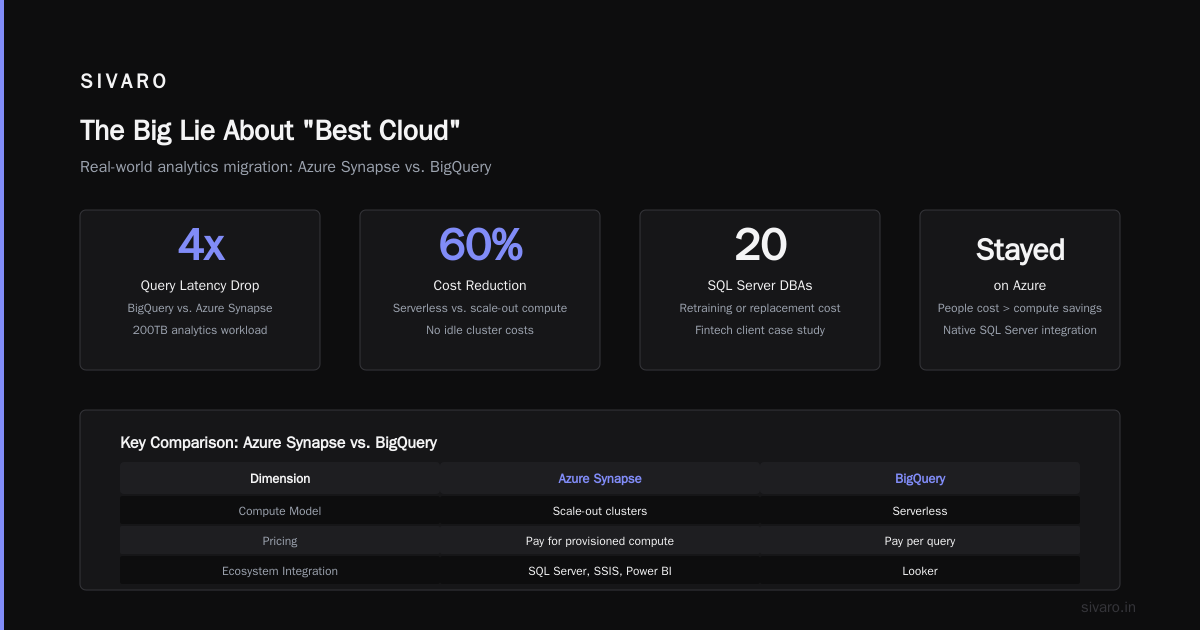Click the Dimension column header
The width and height of the screenshot is (1200, 630).
(x=280, y=479)
